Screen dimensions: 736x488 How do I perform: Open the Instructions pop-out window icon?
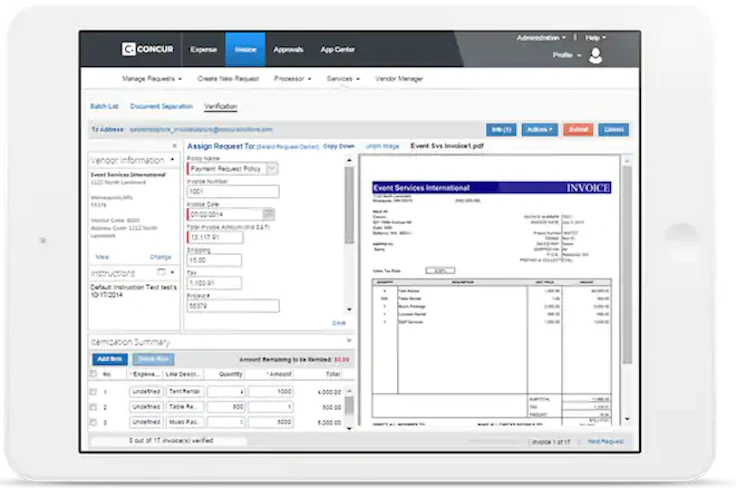click(x=161, y=272)
